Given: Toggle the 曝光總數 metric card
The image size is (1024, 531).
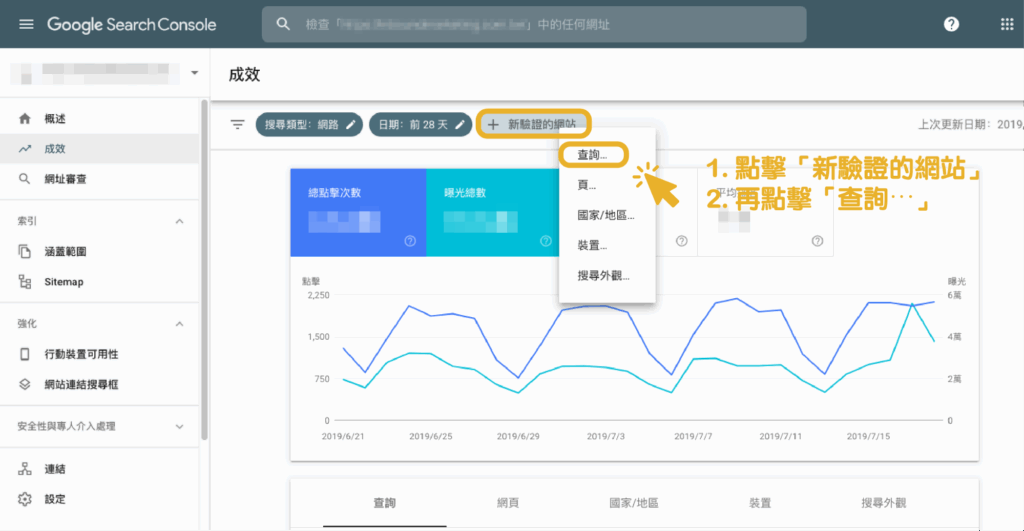Looking at the screenshot, I should pos(493,212).
